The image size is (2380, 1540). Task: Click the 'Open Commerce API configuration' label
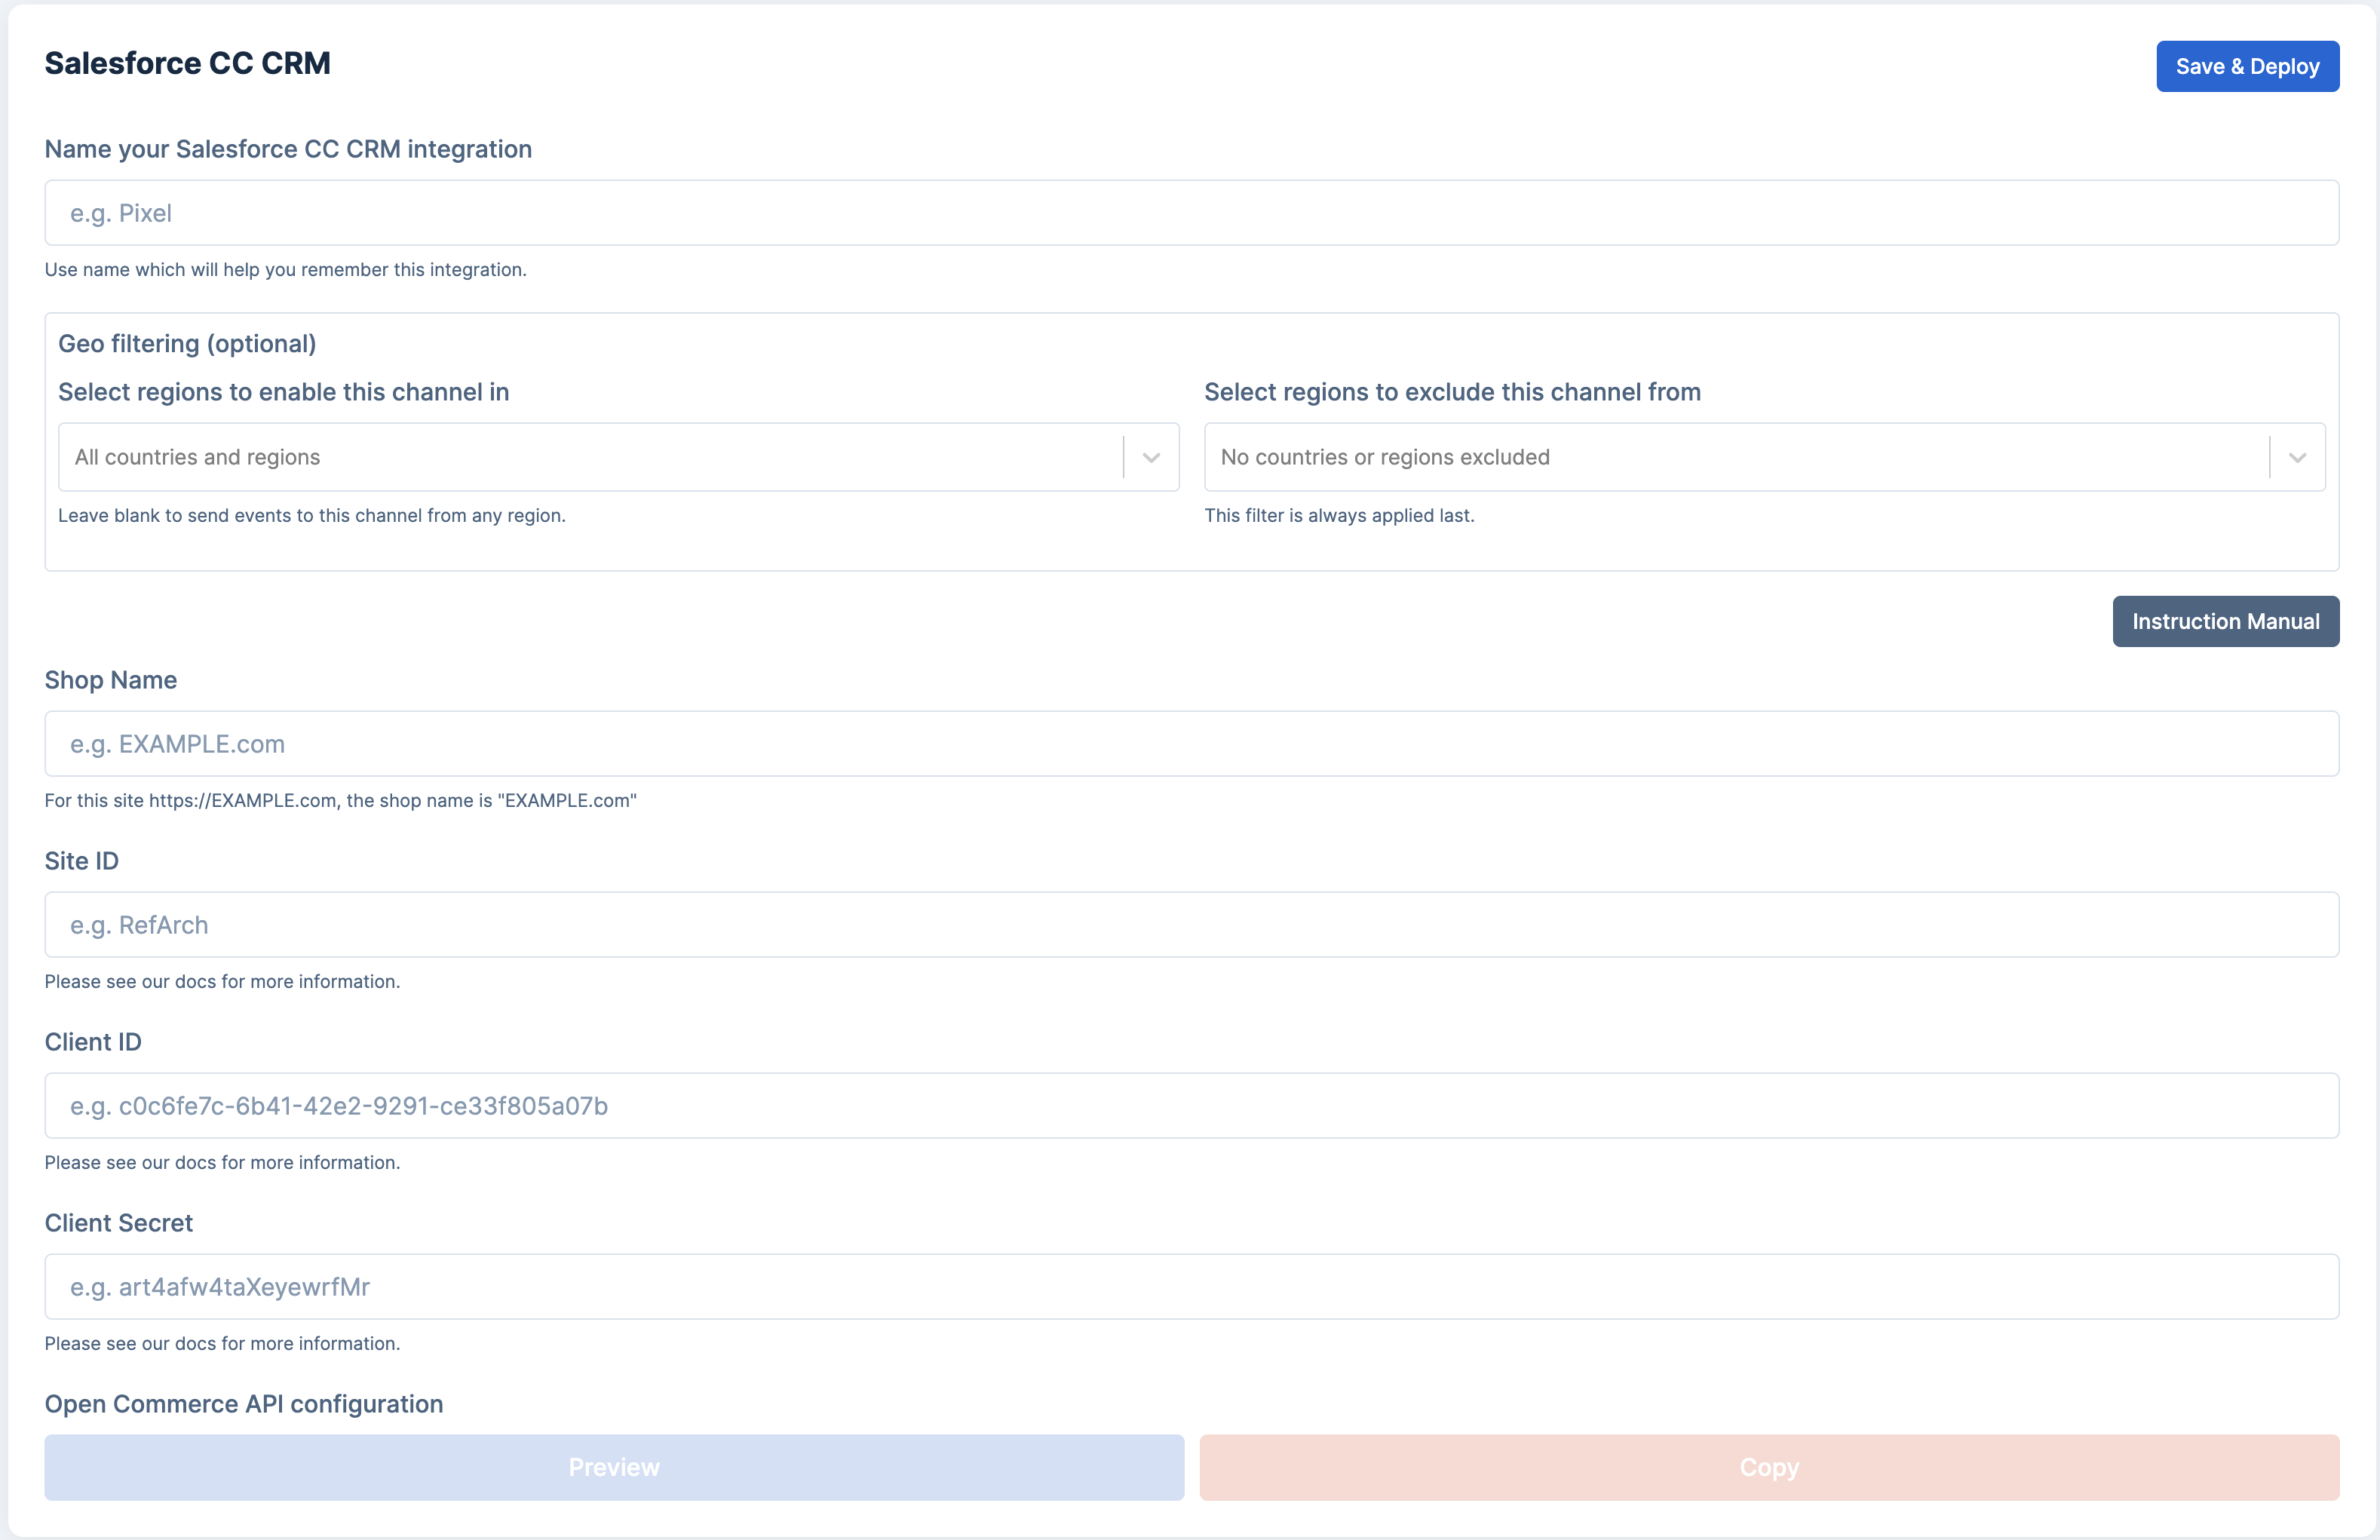pos(243,1404)
